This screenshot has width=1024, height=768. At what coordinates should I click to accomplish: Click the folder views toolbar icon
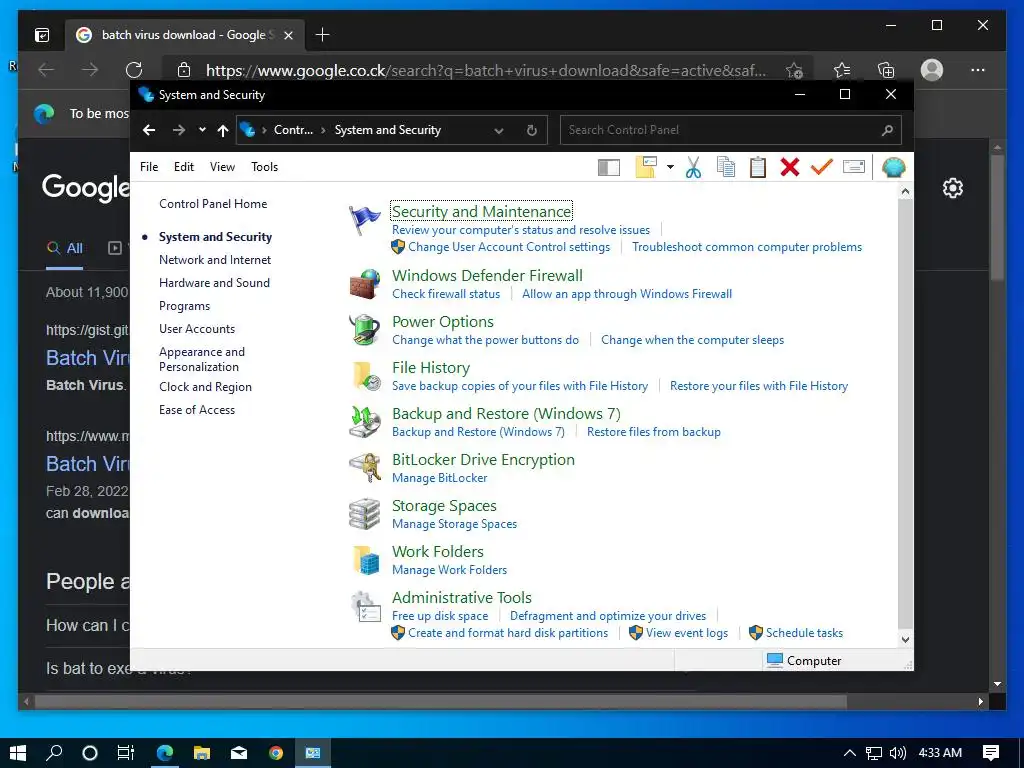[646, 167]
